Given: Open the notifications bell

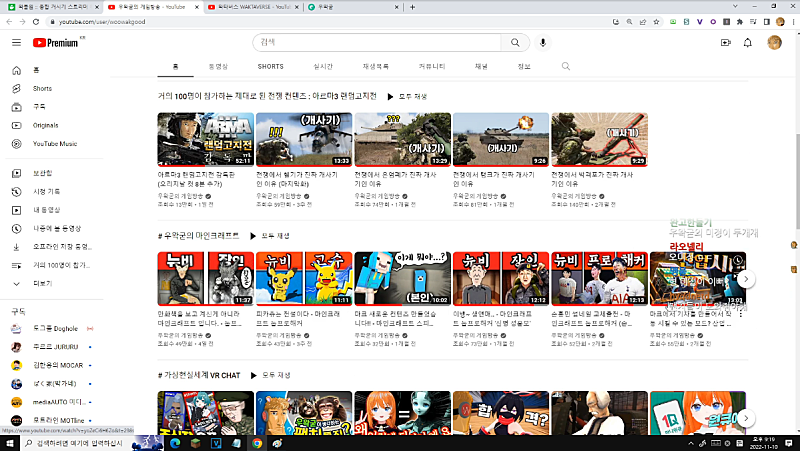Looking at the screenshot, I should click(747, 43).
